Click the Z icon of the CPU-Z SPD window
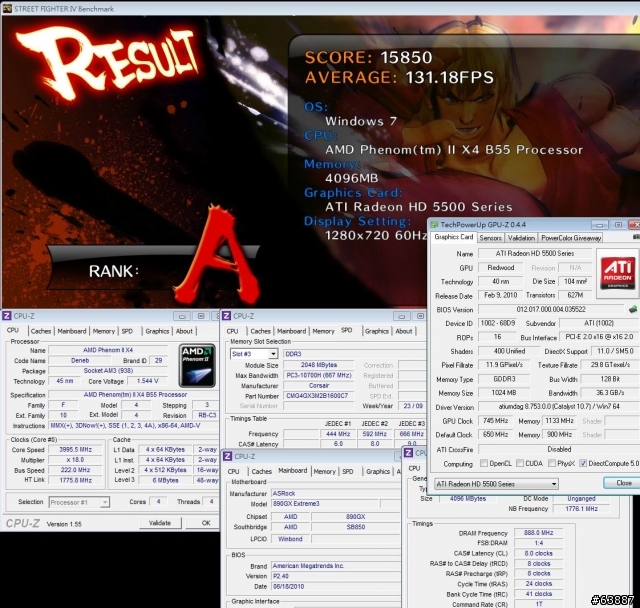The width and height of the screenshot is (640, 608). tap(227, 316)
